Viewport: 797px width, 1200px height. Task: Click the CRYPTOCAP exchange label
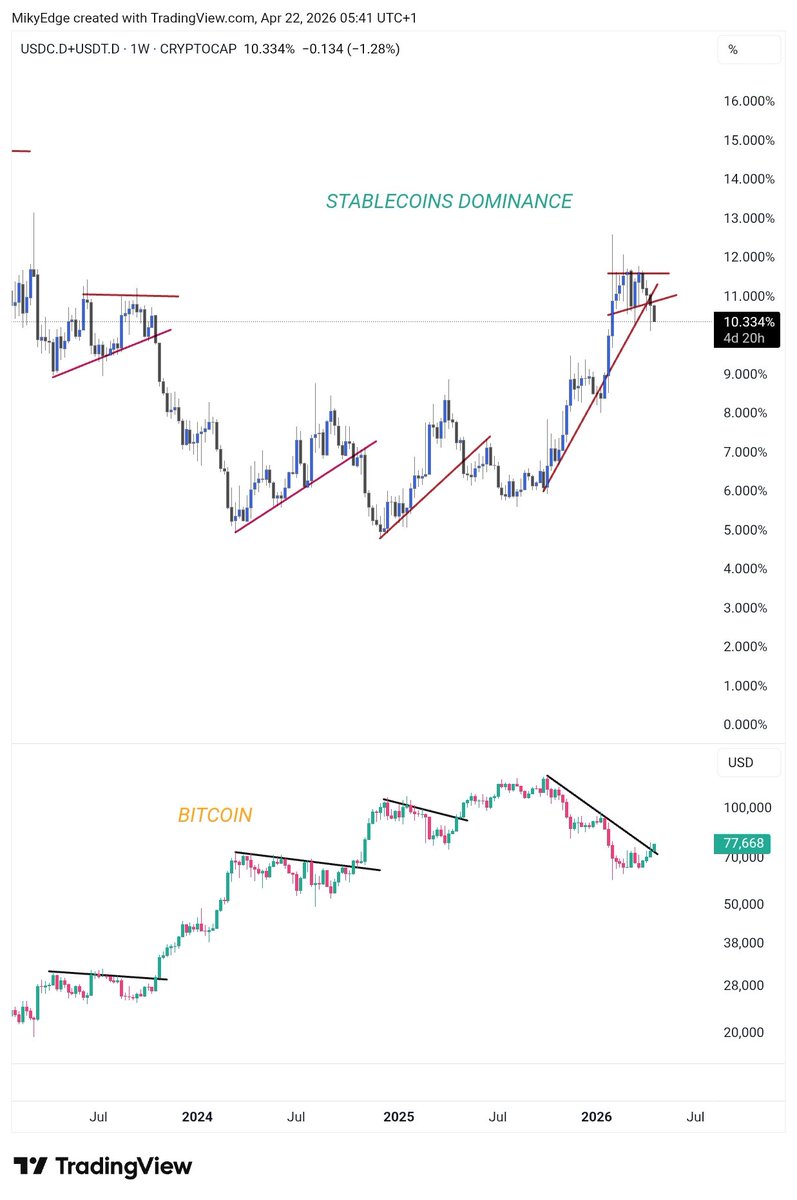coord(196,49)
